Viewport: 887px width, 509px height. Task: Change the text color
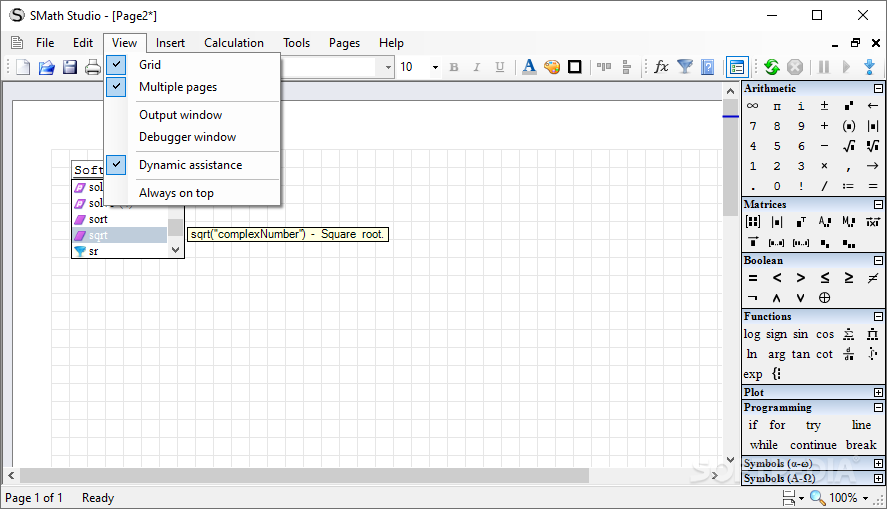tap(529, 67)
